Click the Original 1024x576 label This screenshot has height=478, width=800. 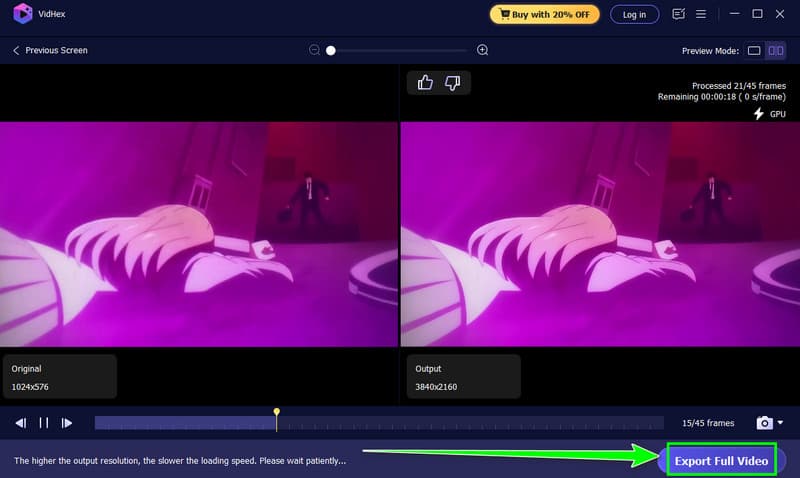(60, 377)
